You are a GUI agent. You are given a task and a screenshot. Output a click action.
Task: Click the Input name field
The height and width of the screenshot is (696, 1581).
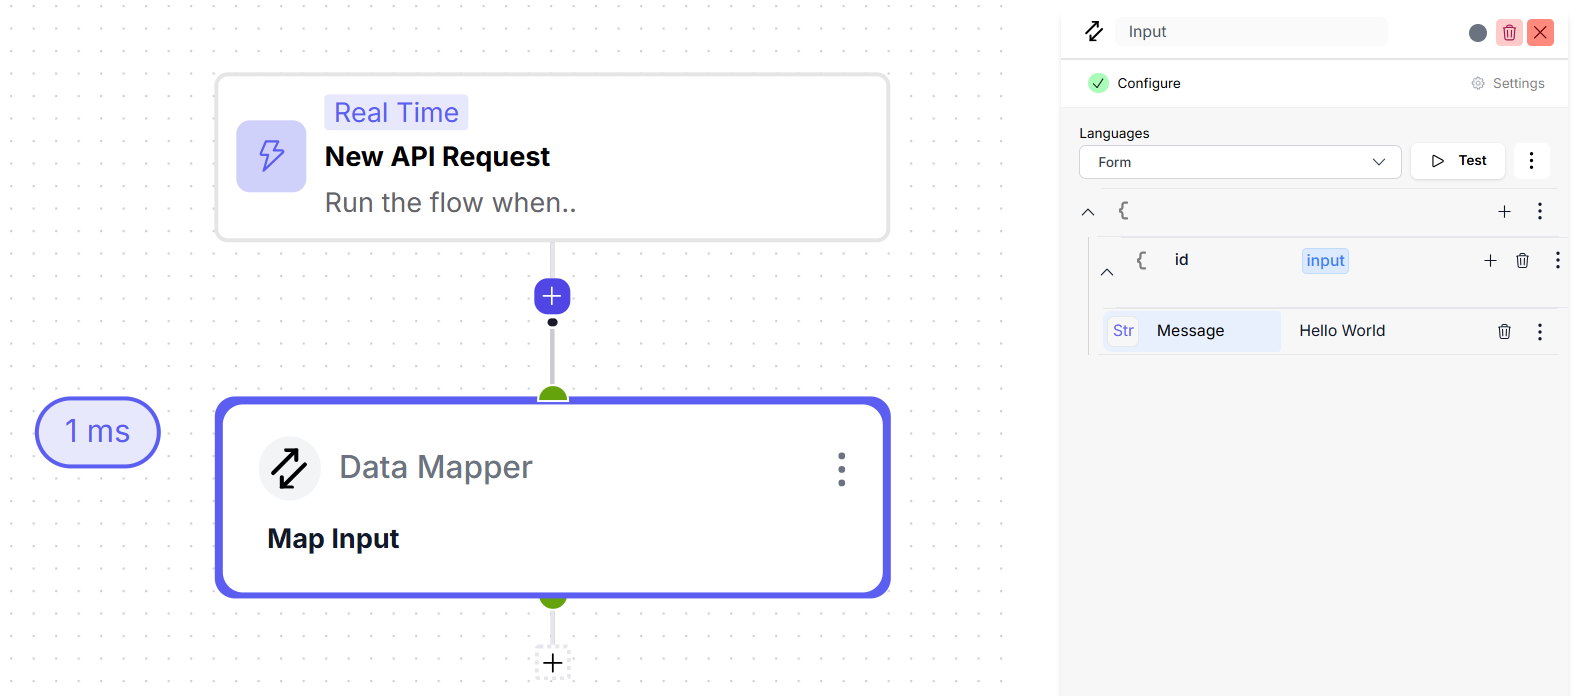coord(1250,32)
